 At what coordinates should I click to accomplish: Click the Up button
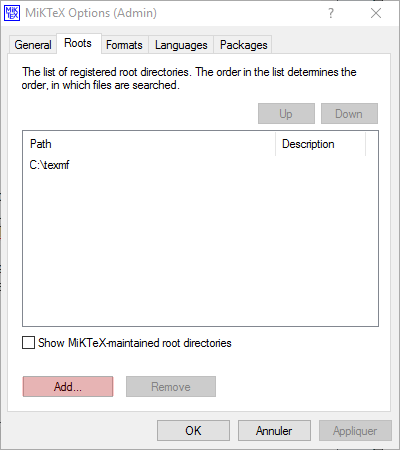tap(286, 114)
